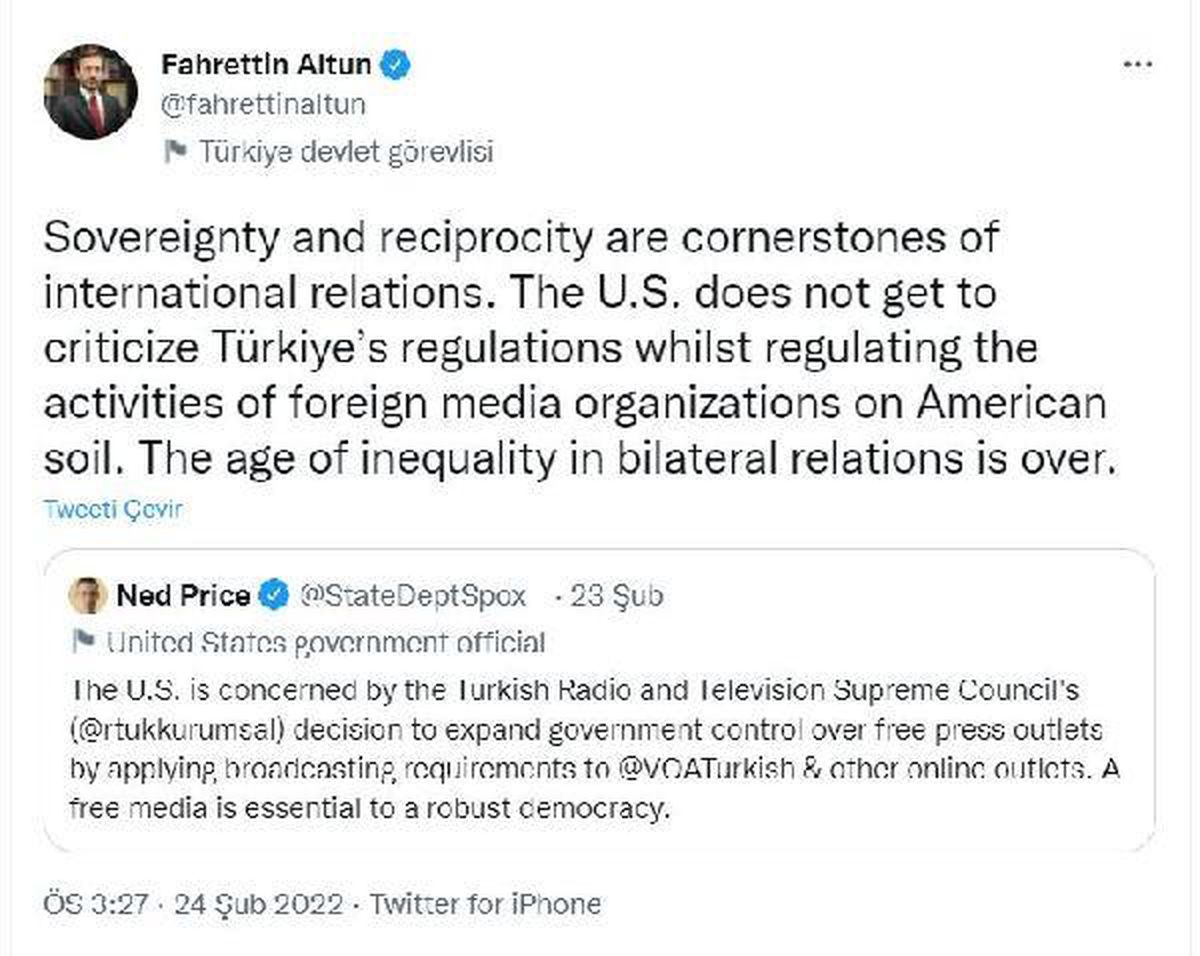Select the Türkiye devlet görevlisi label
Viewport: 1200px width, 956px height.
click(347, 152)
